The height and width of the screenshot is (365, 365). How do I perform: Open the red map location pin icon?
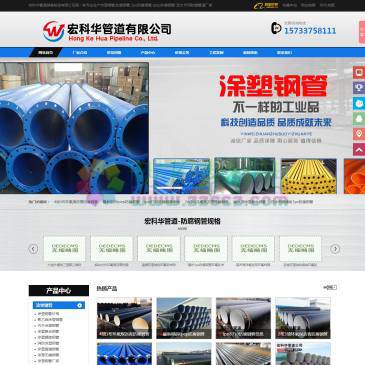[x=359, y=134]
